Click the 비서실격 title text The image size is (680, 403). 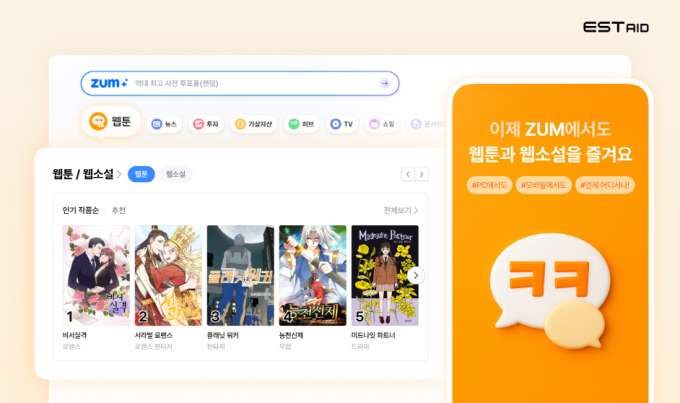coord(75,335)
